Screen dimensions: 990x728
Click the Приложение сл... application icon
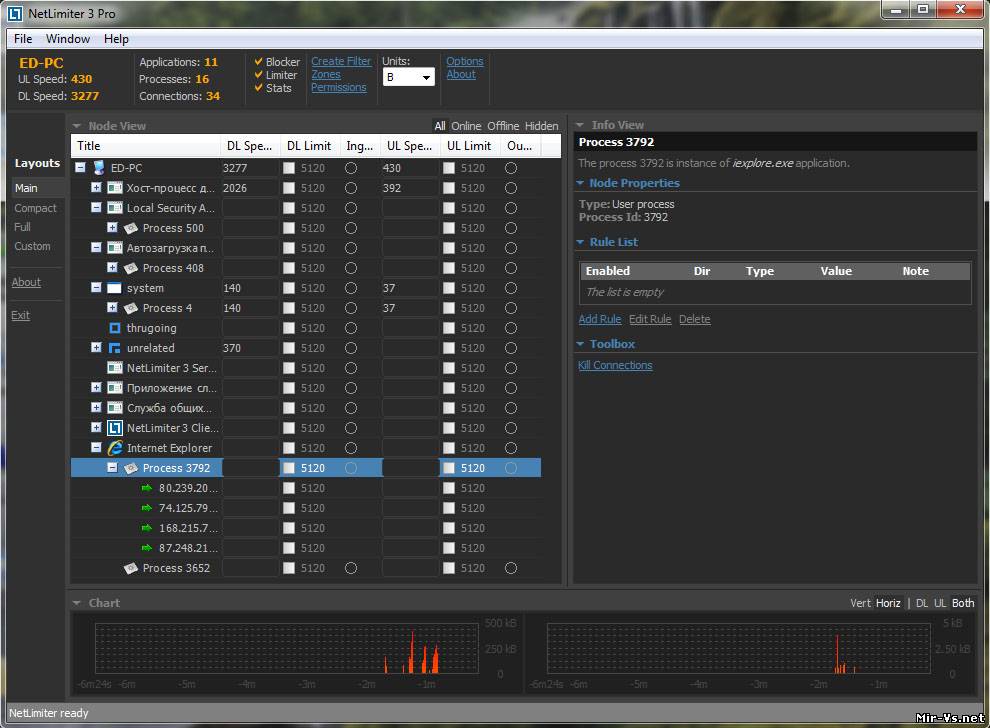115,388
